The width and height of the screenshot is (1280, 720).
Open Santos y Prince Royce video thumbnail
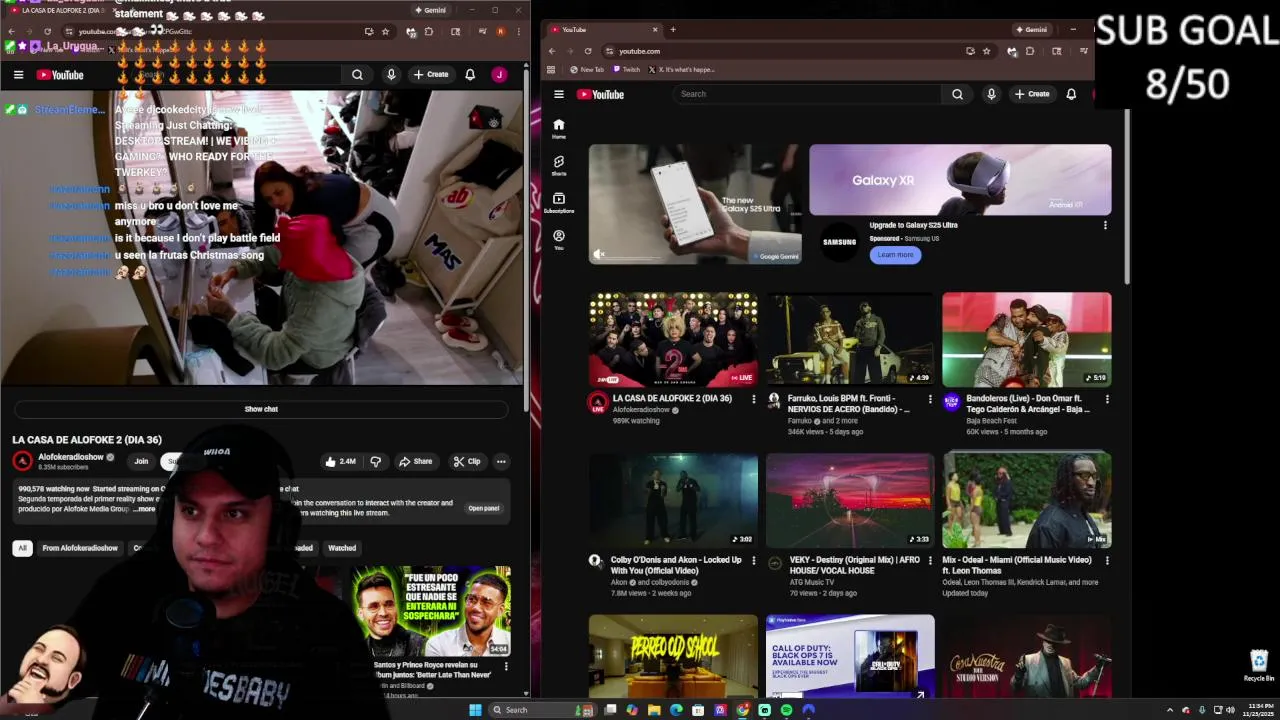tap(432, 612)
